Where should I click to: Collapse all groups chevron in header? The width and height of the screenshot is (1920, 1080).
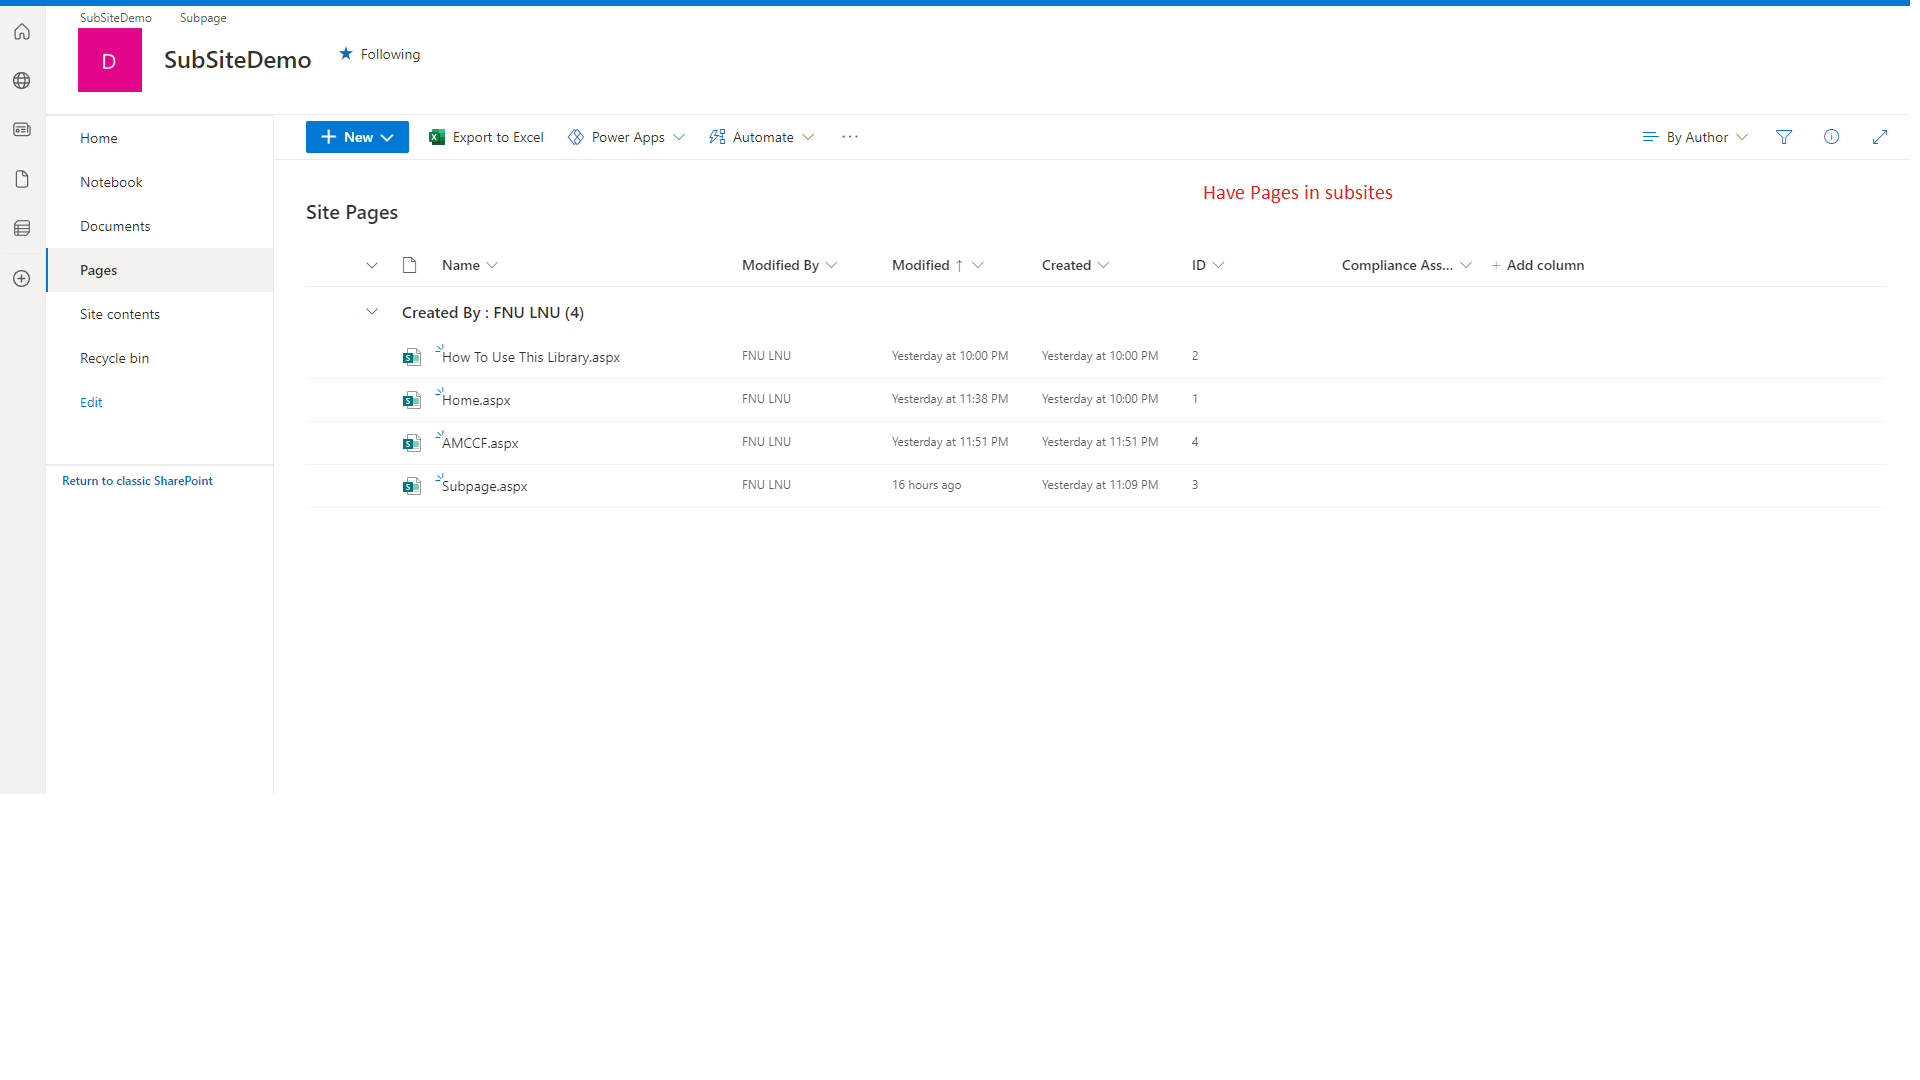click(x=372, y=265)
